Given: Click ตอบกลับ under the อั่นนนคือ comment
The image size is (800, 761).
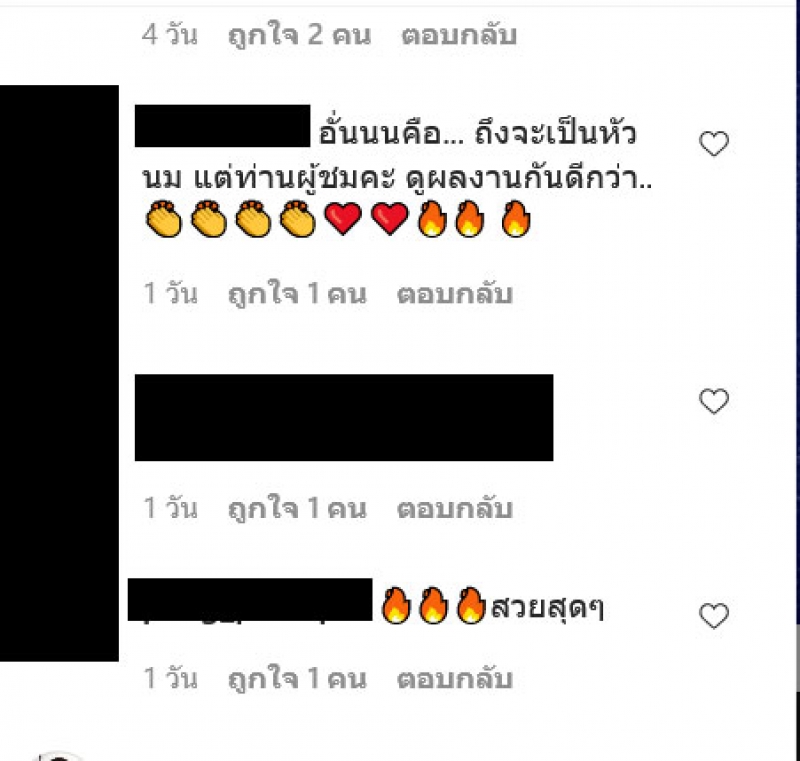Looking at the screenshot, I should (455, 294).
